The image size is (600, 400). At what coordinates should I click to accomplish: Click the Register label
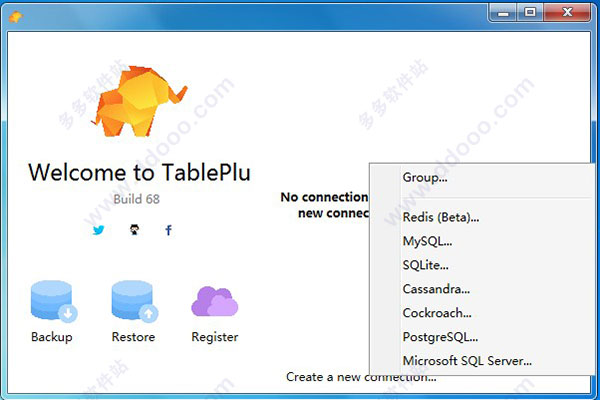215,337
